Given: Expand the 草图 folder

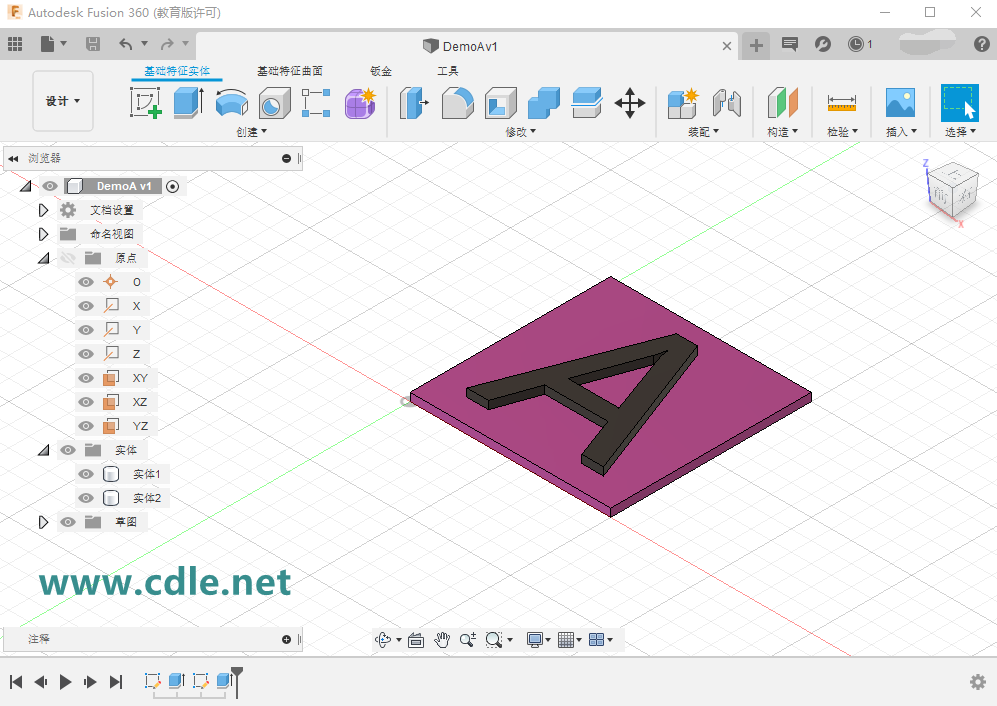Looking at the screenshot, I should pos(43,522).
